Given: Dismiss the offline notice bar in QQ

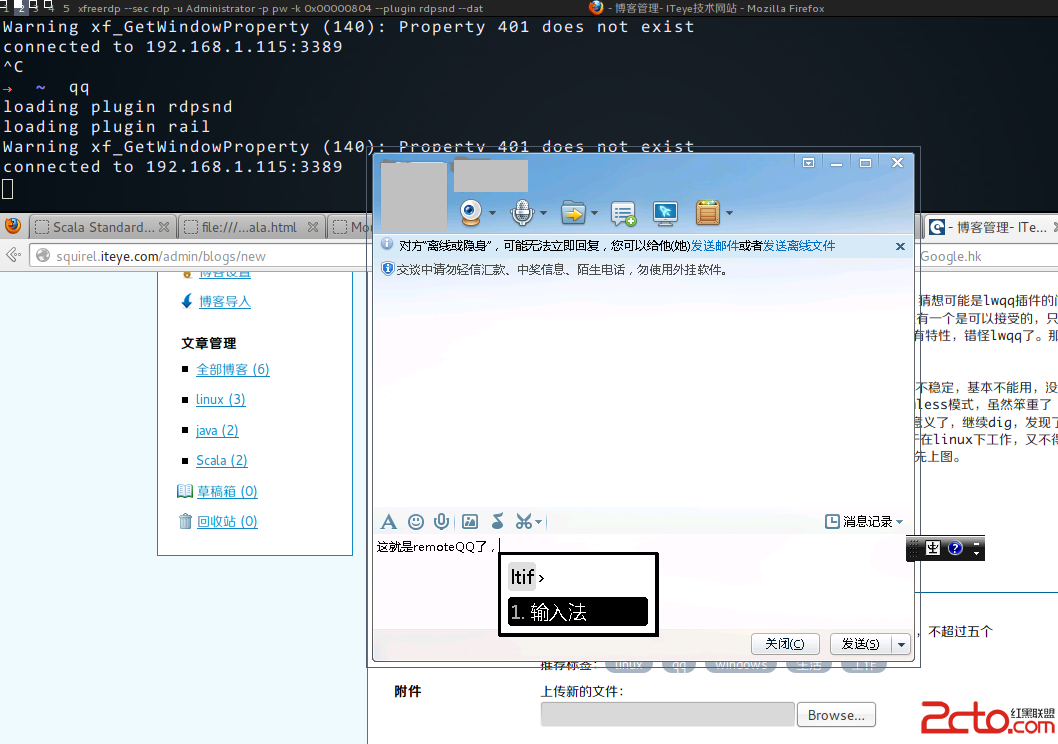Looking at the screenshot, I should coord(900,246).
